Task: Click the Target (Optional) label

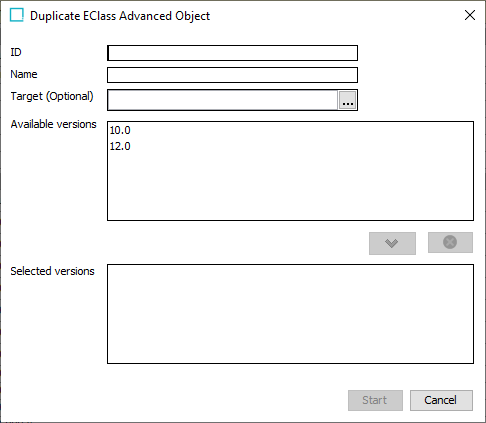Action: [x=52, y=96]
